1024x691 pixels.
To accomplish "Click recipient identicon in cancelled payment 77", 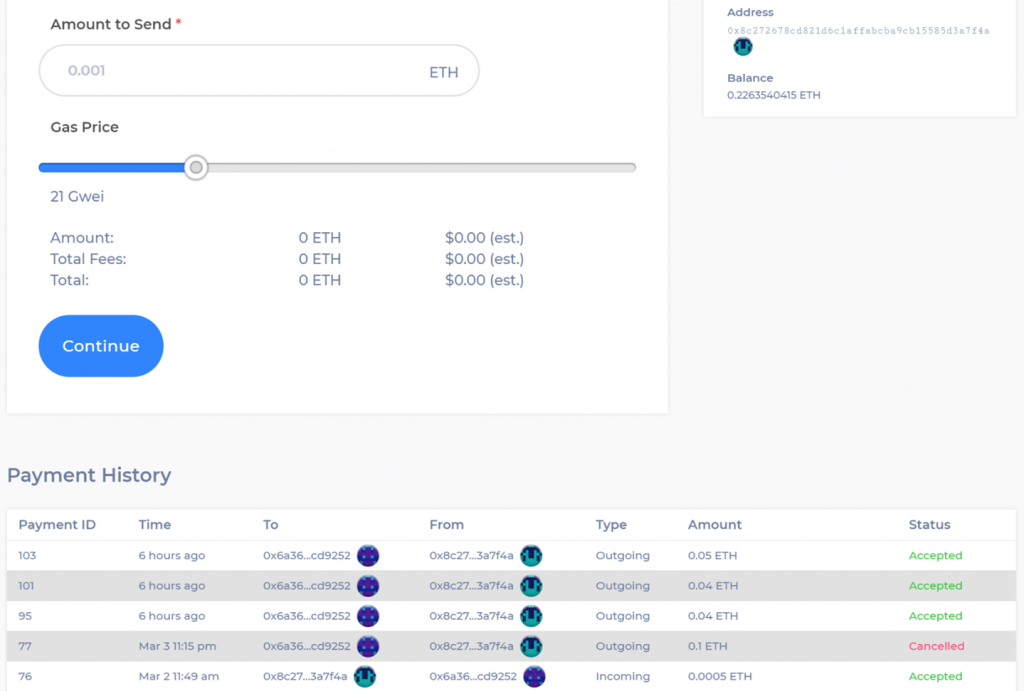I will 368,646.
